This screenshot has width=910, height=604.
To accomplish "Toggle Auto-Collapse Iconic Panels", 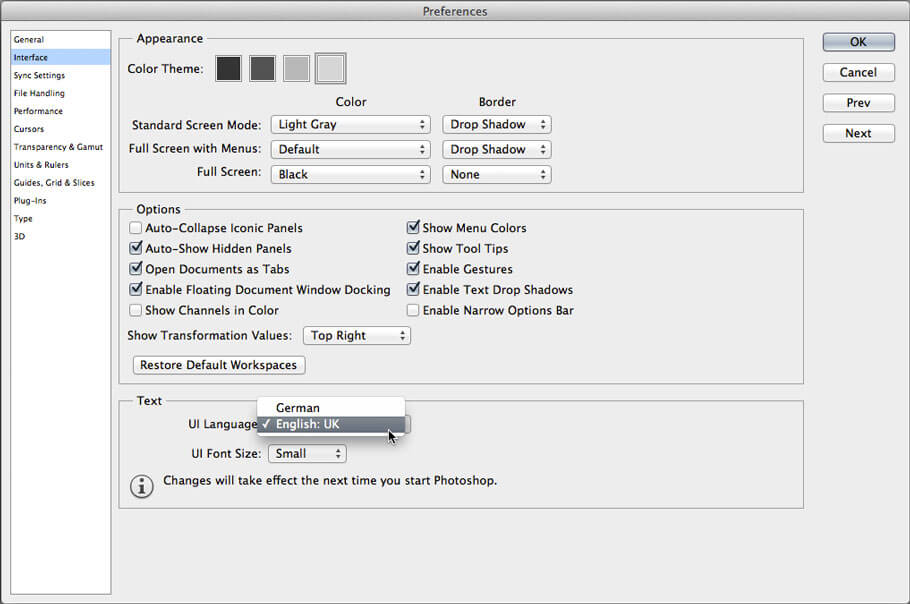I will click(x=136, y=228).
